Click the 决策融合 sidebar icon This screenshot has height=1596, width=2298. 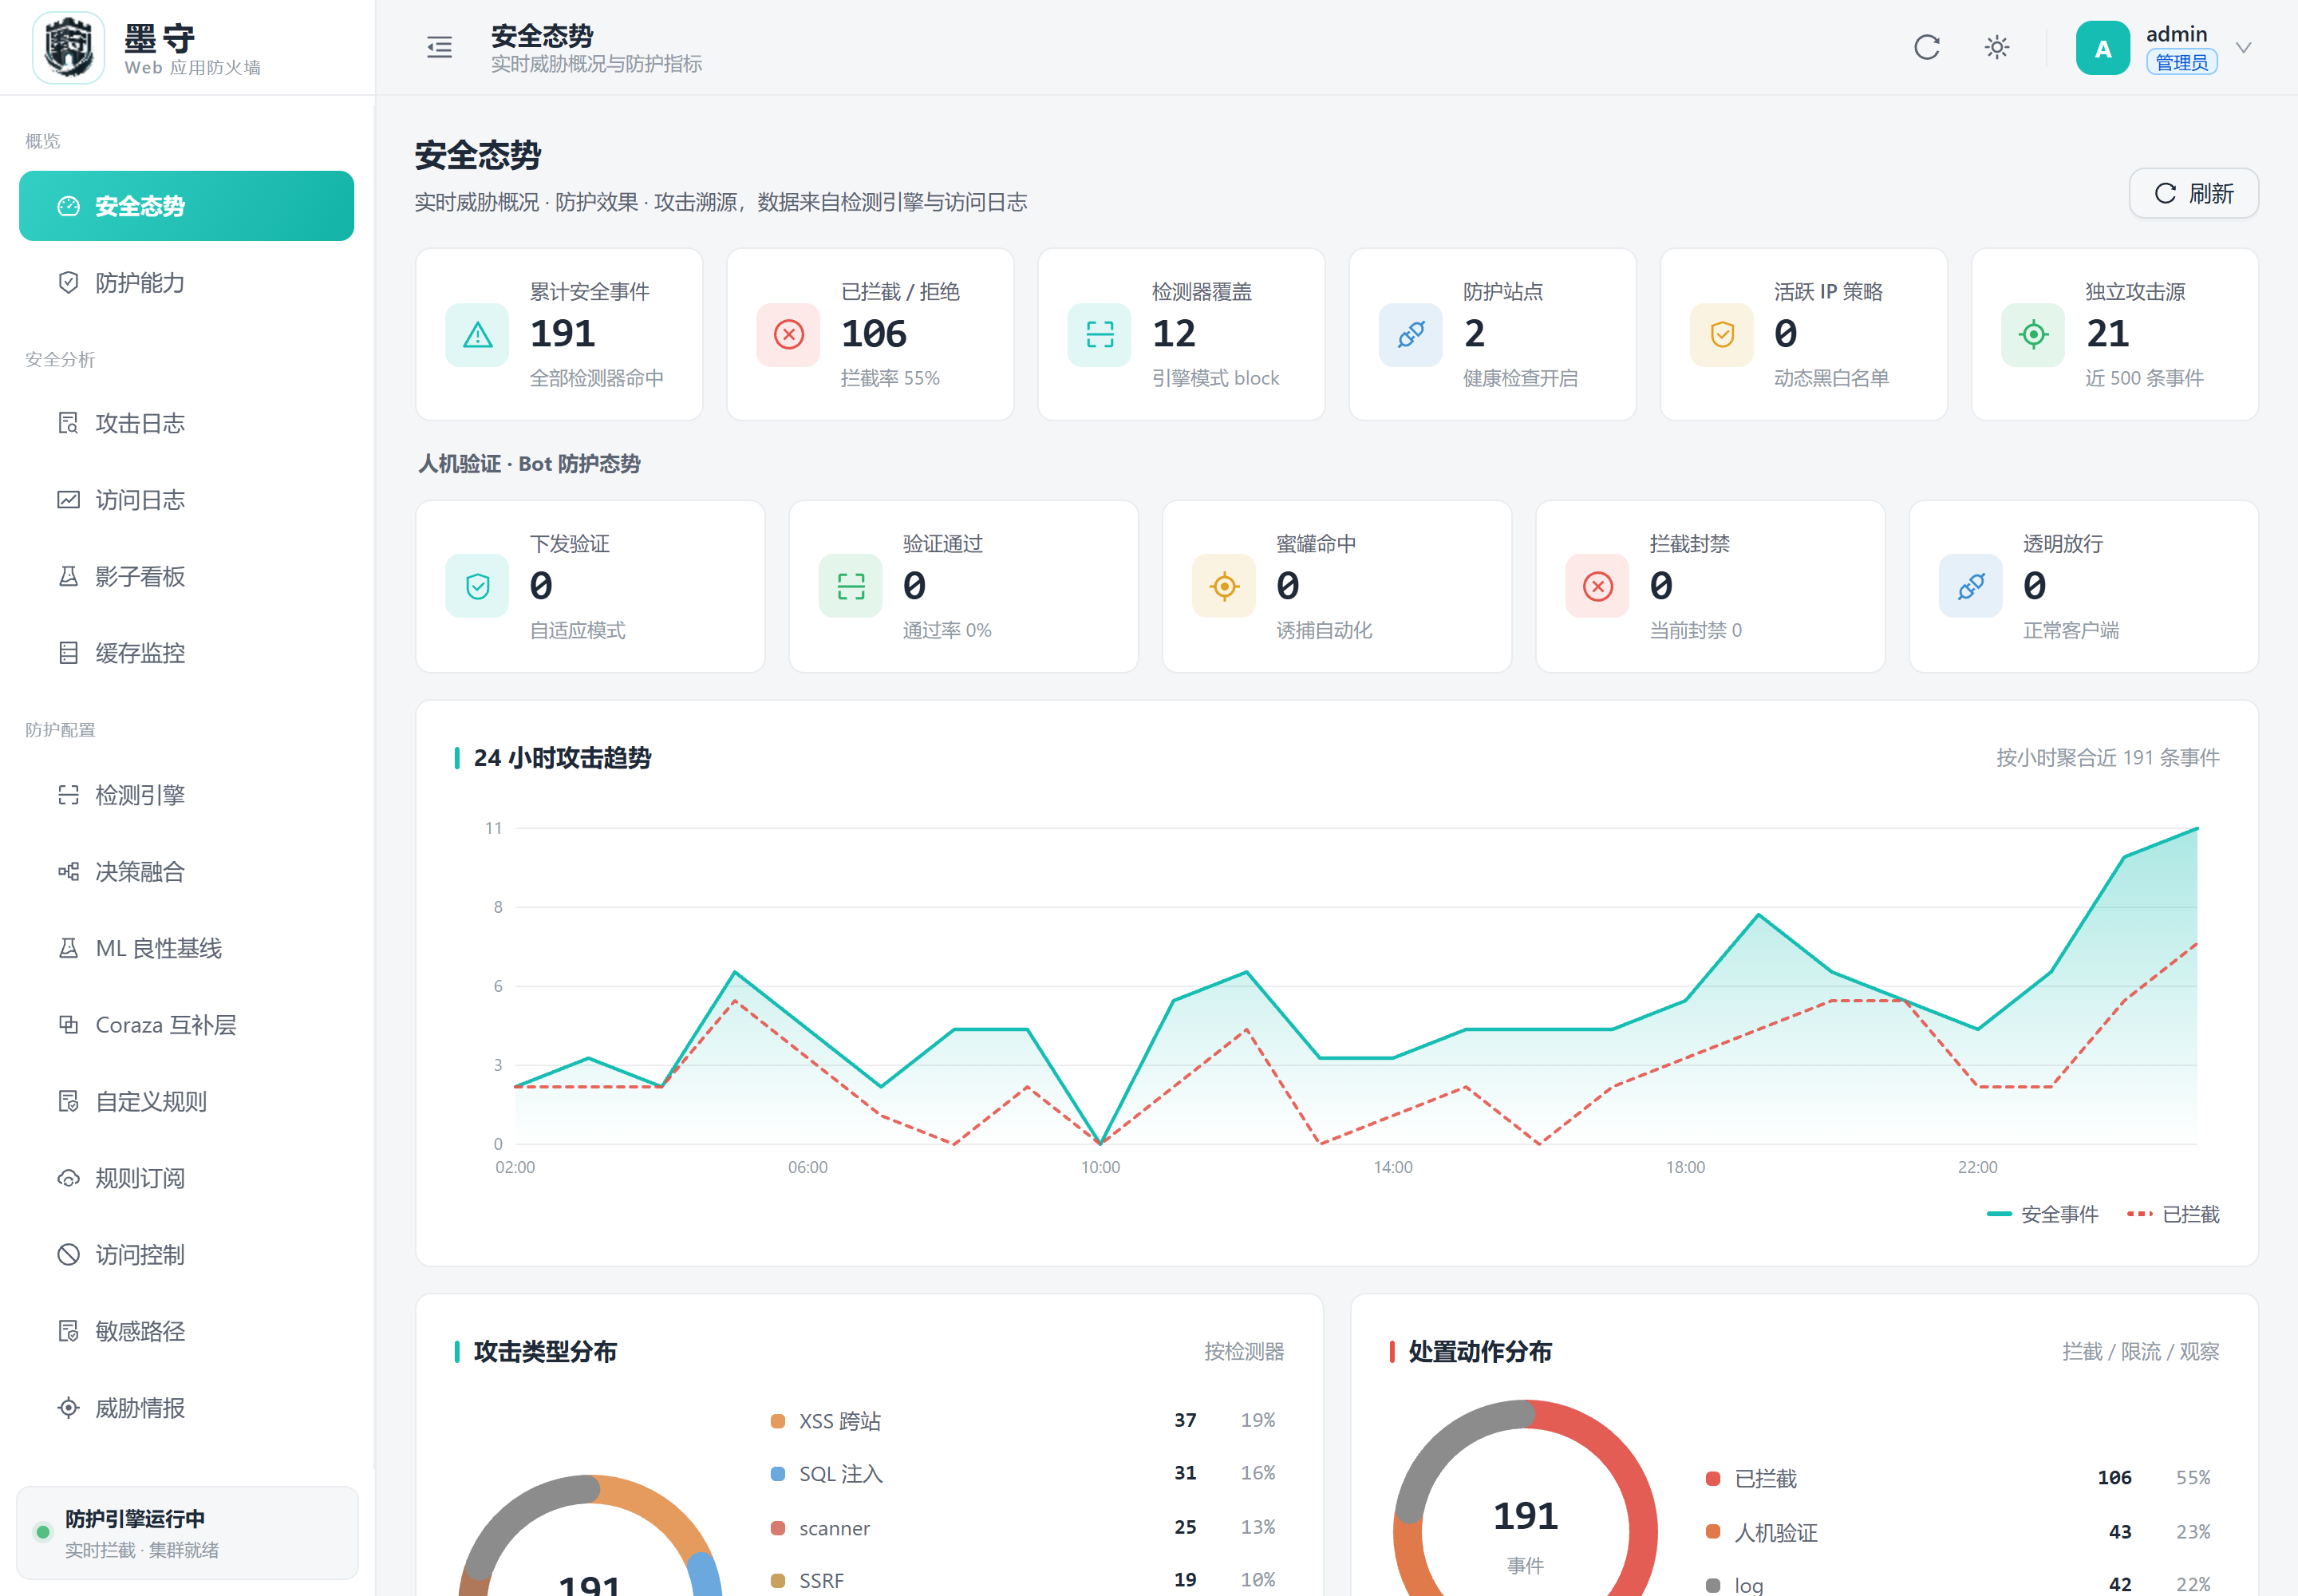(x=68, y=872)
